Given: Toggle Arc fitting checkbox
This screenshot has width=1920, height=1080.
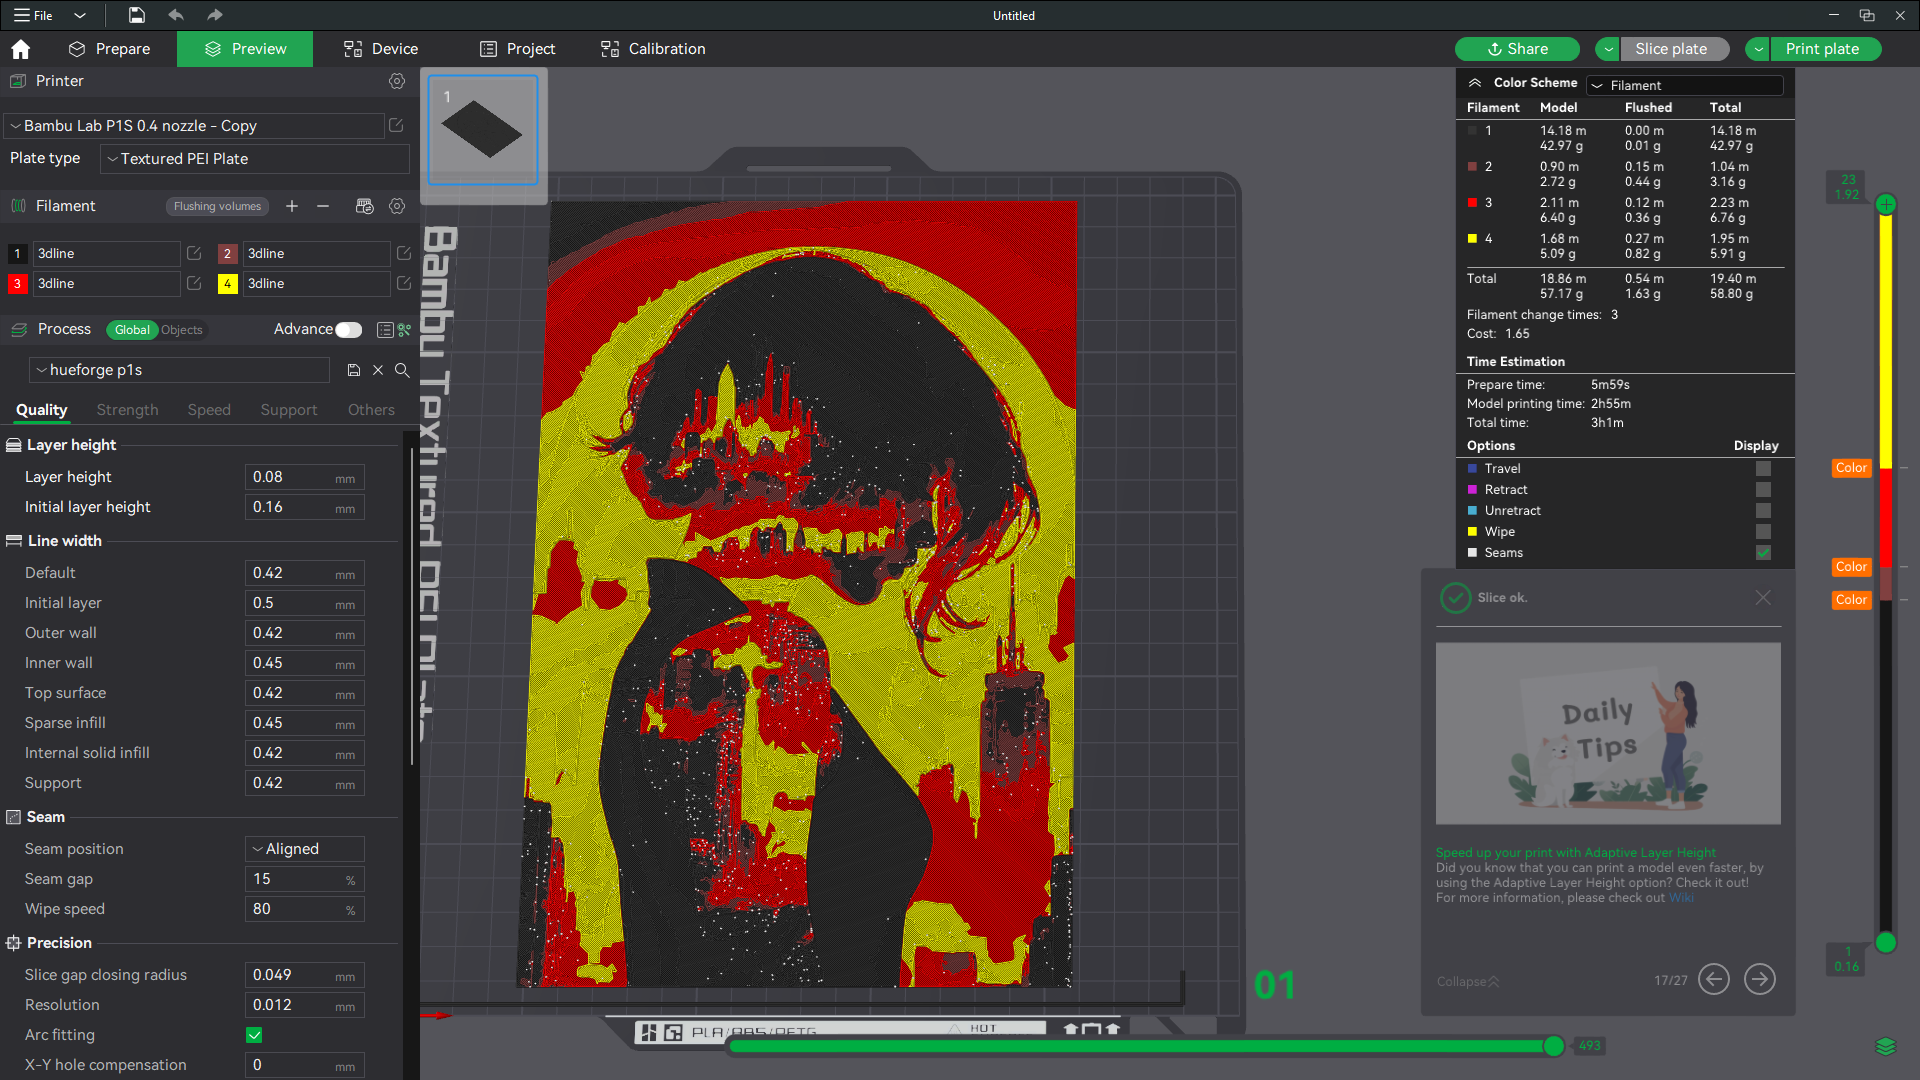Looking at the screenshot, I should pos(254,1035).
